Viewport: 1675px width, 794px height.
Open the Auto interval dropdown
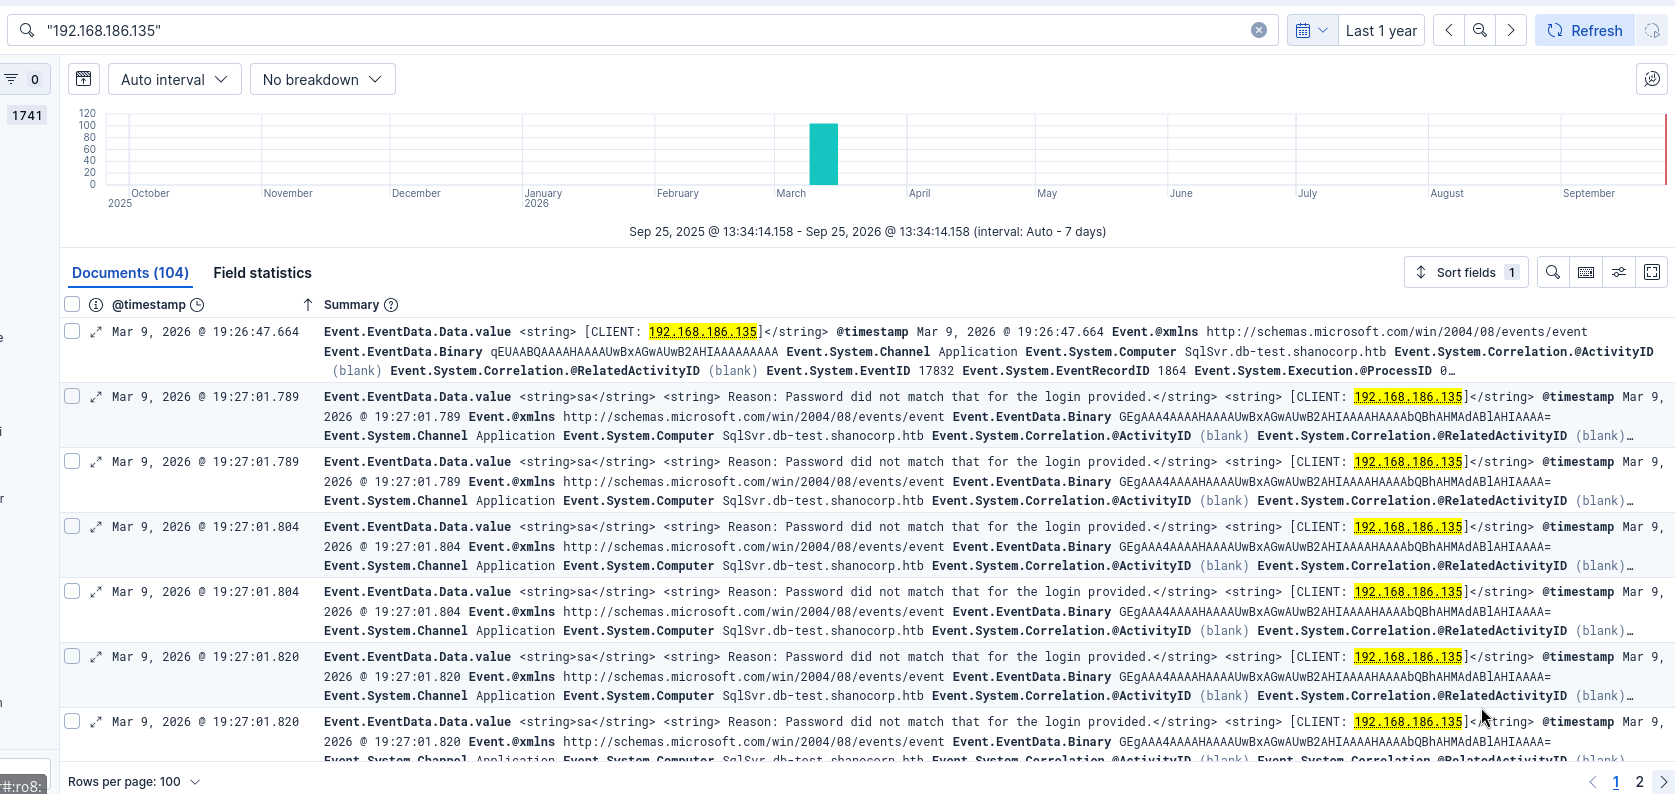click(x=175, y=79)
